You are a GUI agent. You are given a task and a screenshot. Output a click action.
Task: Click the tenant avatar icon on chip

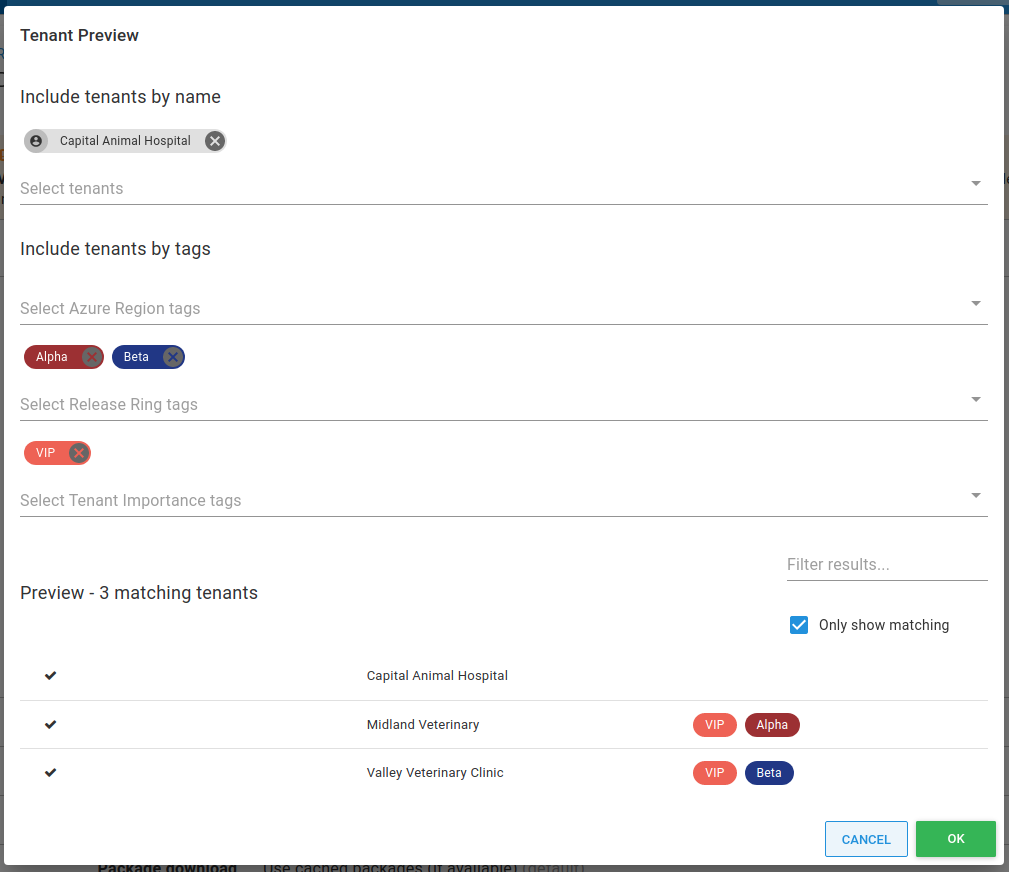[x=36, y=141]
